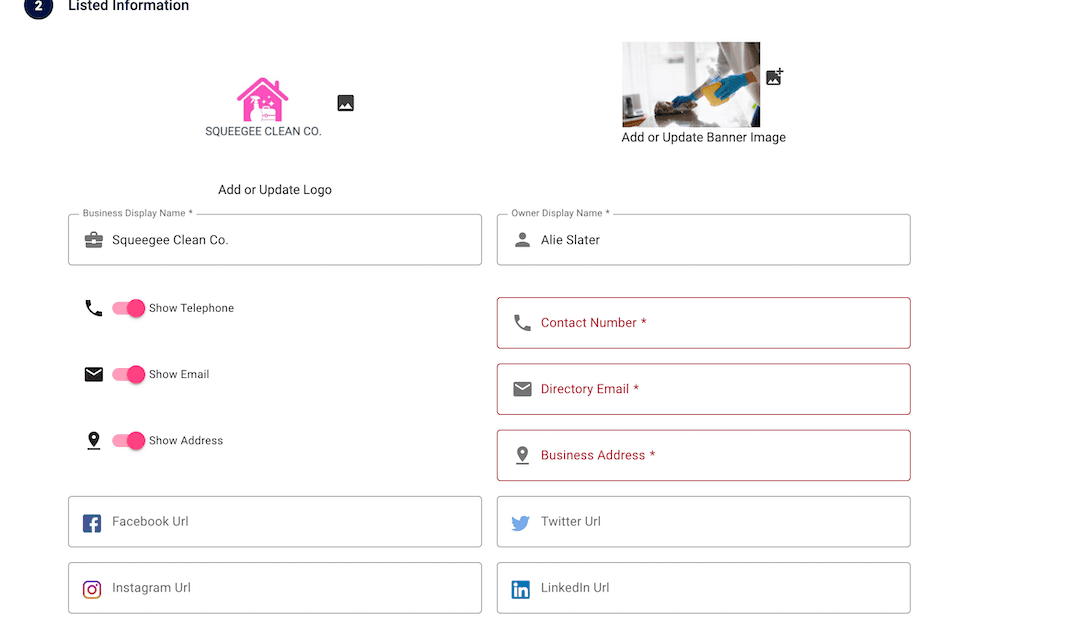
Task: Click the step 2 circle badge
Action: (39, 6)
